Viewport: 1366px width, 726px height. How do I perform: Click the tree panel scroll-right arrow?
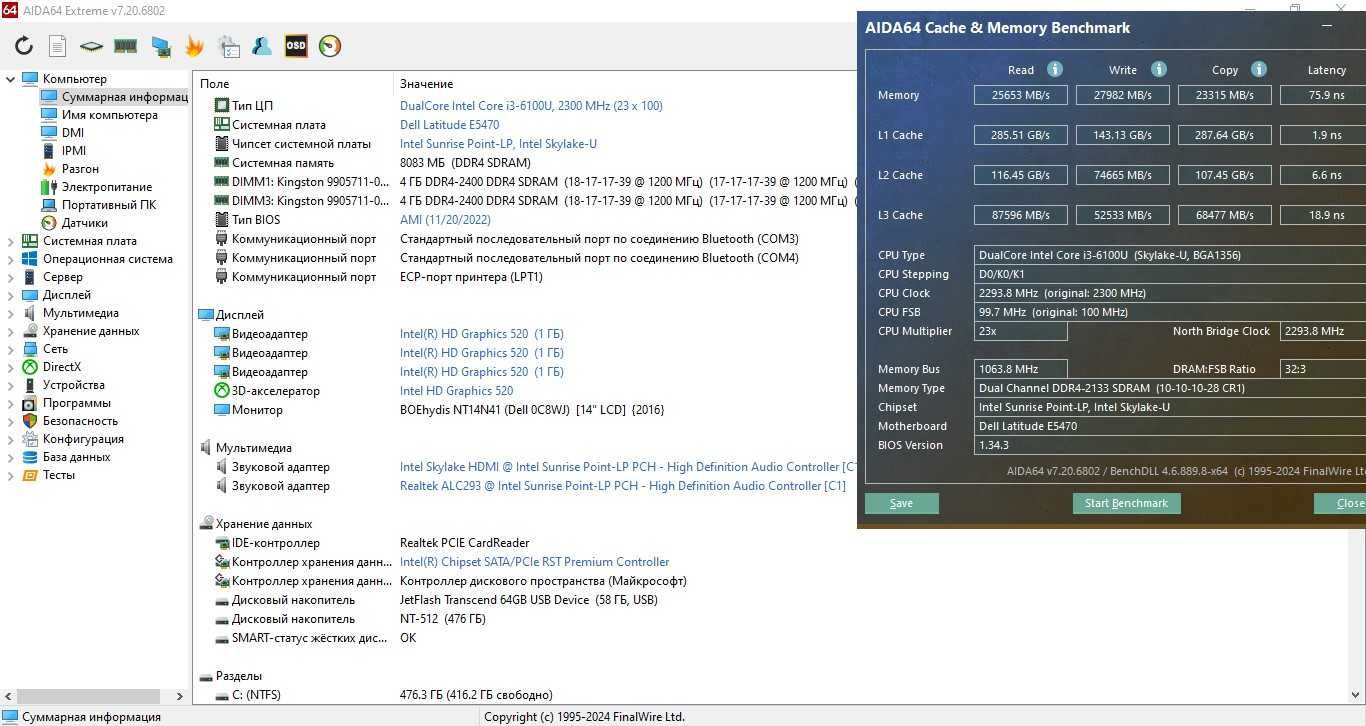pyautogui.click(x=180, y=696)
